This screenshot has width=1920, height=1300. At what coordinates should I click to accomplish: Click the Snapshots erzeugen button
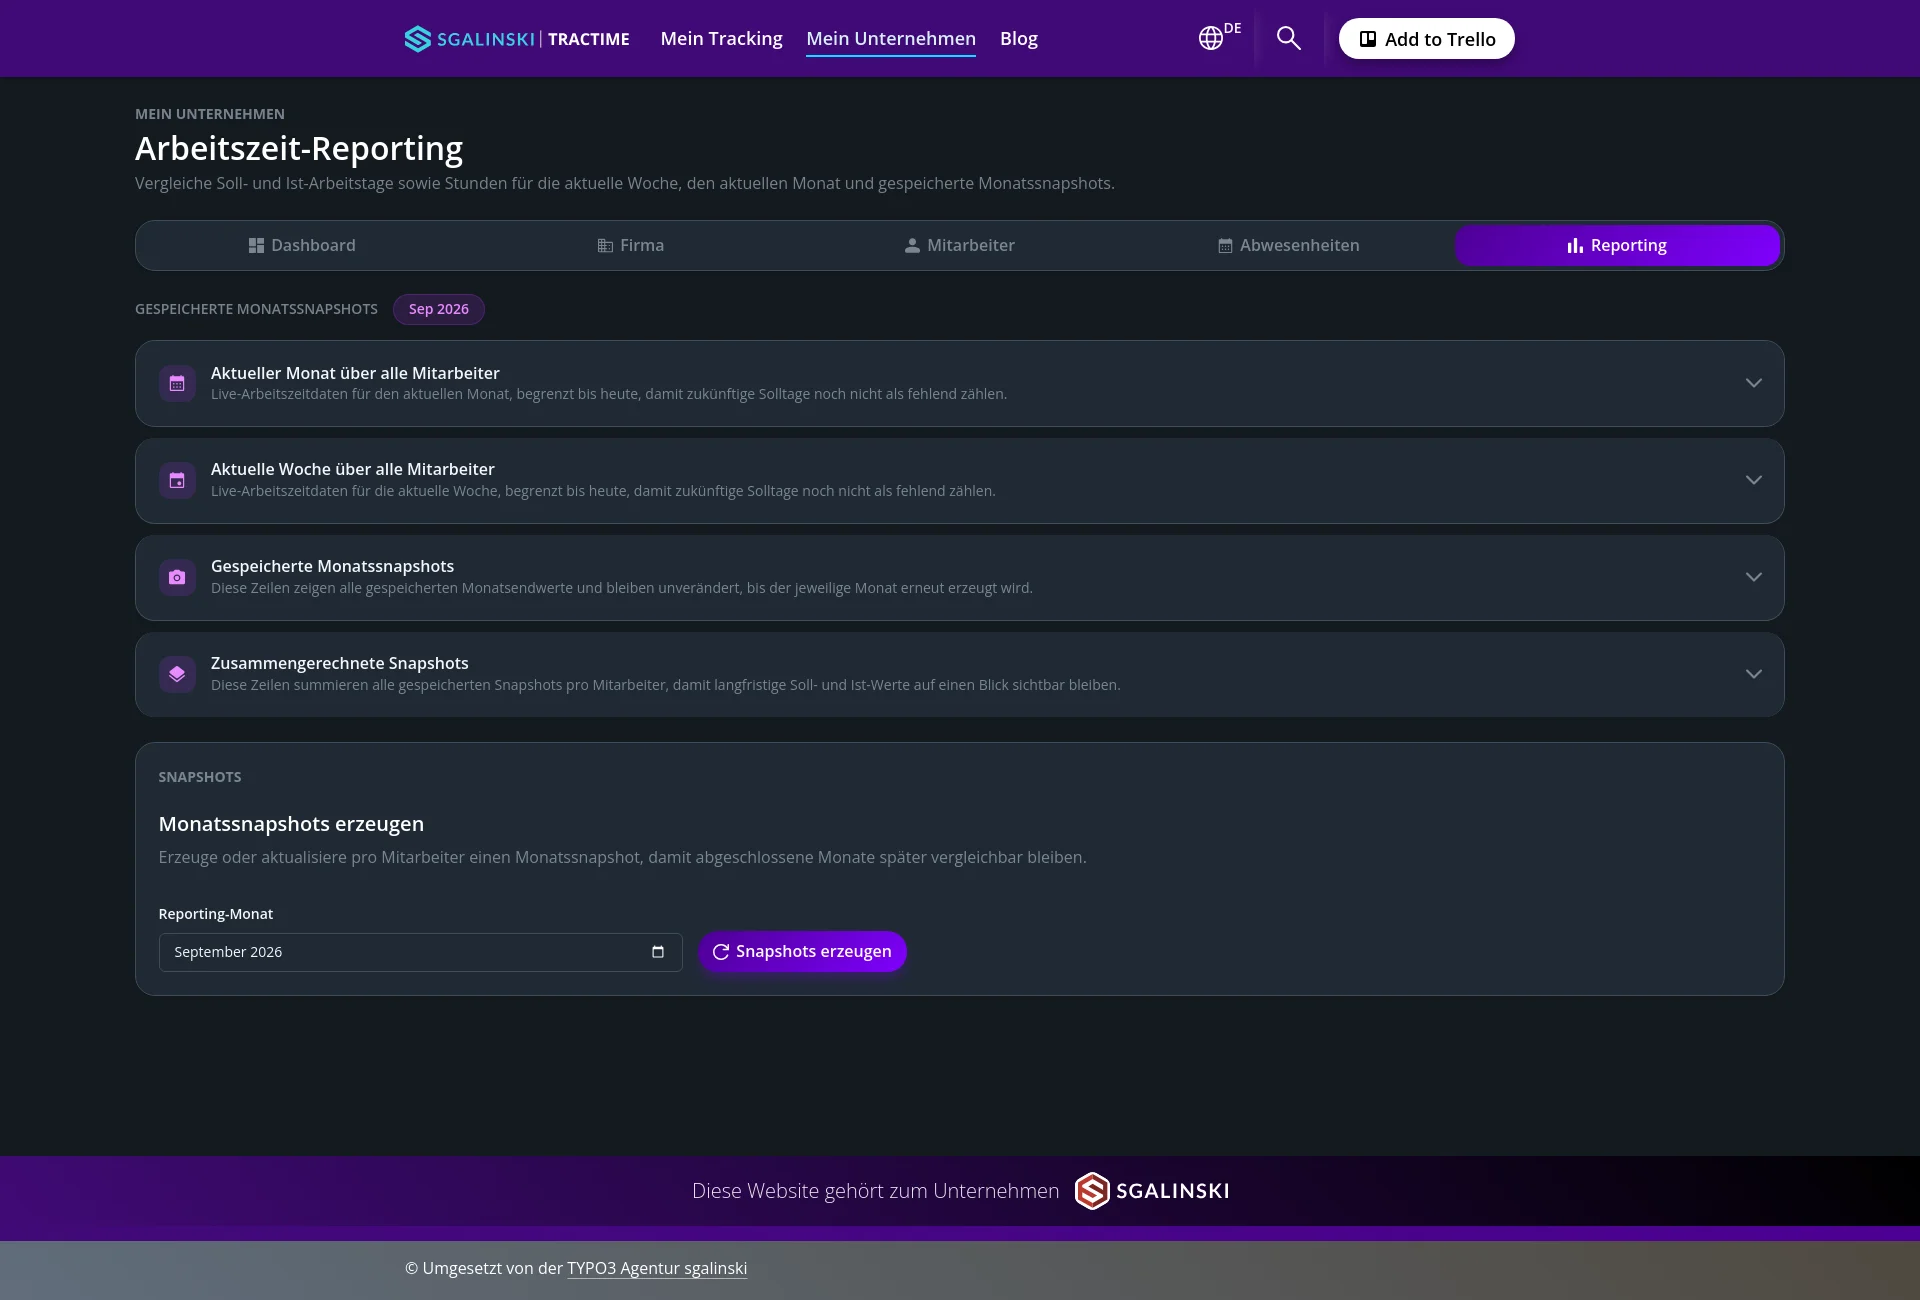[x=802, y=951]
